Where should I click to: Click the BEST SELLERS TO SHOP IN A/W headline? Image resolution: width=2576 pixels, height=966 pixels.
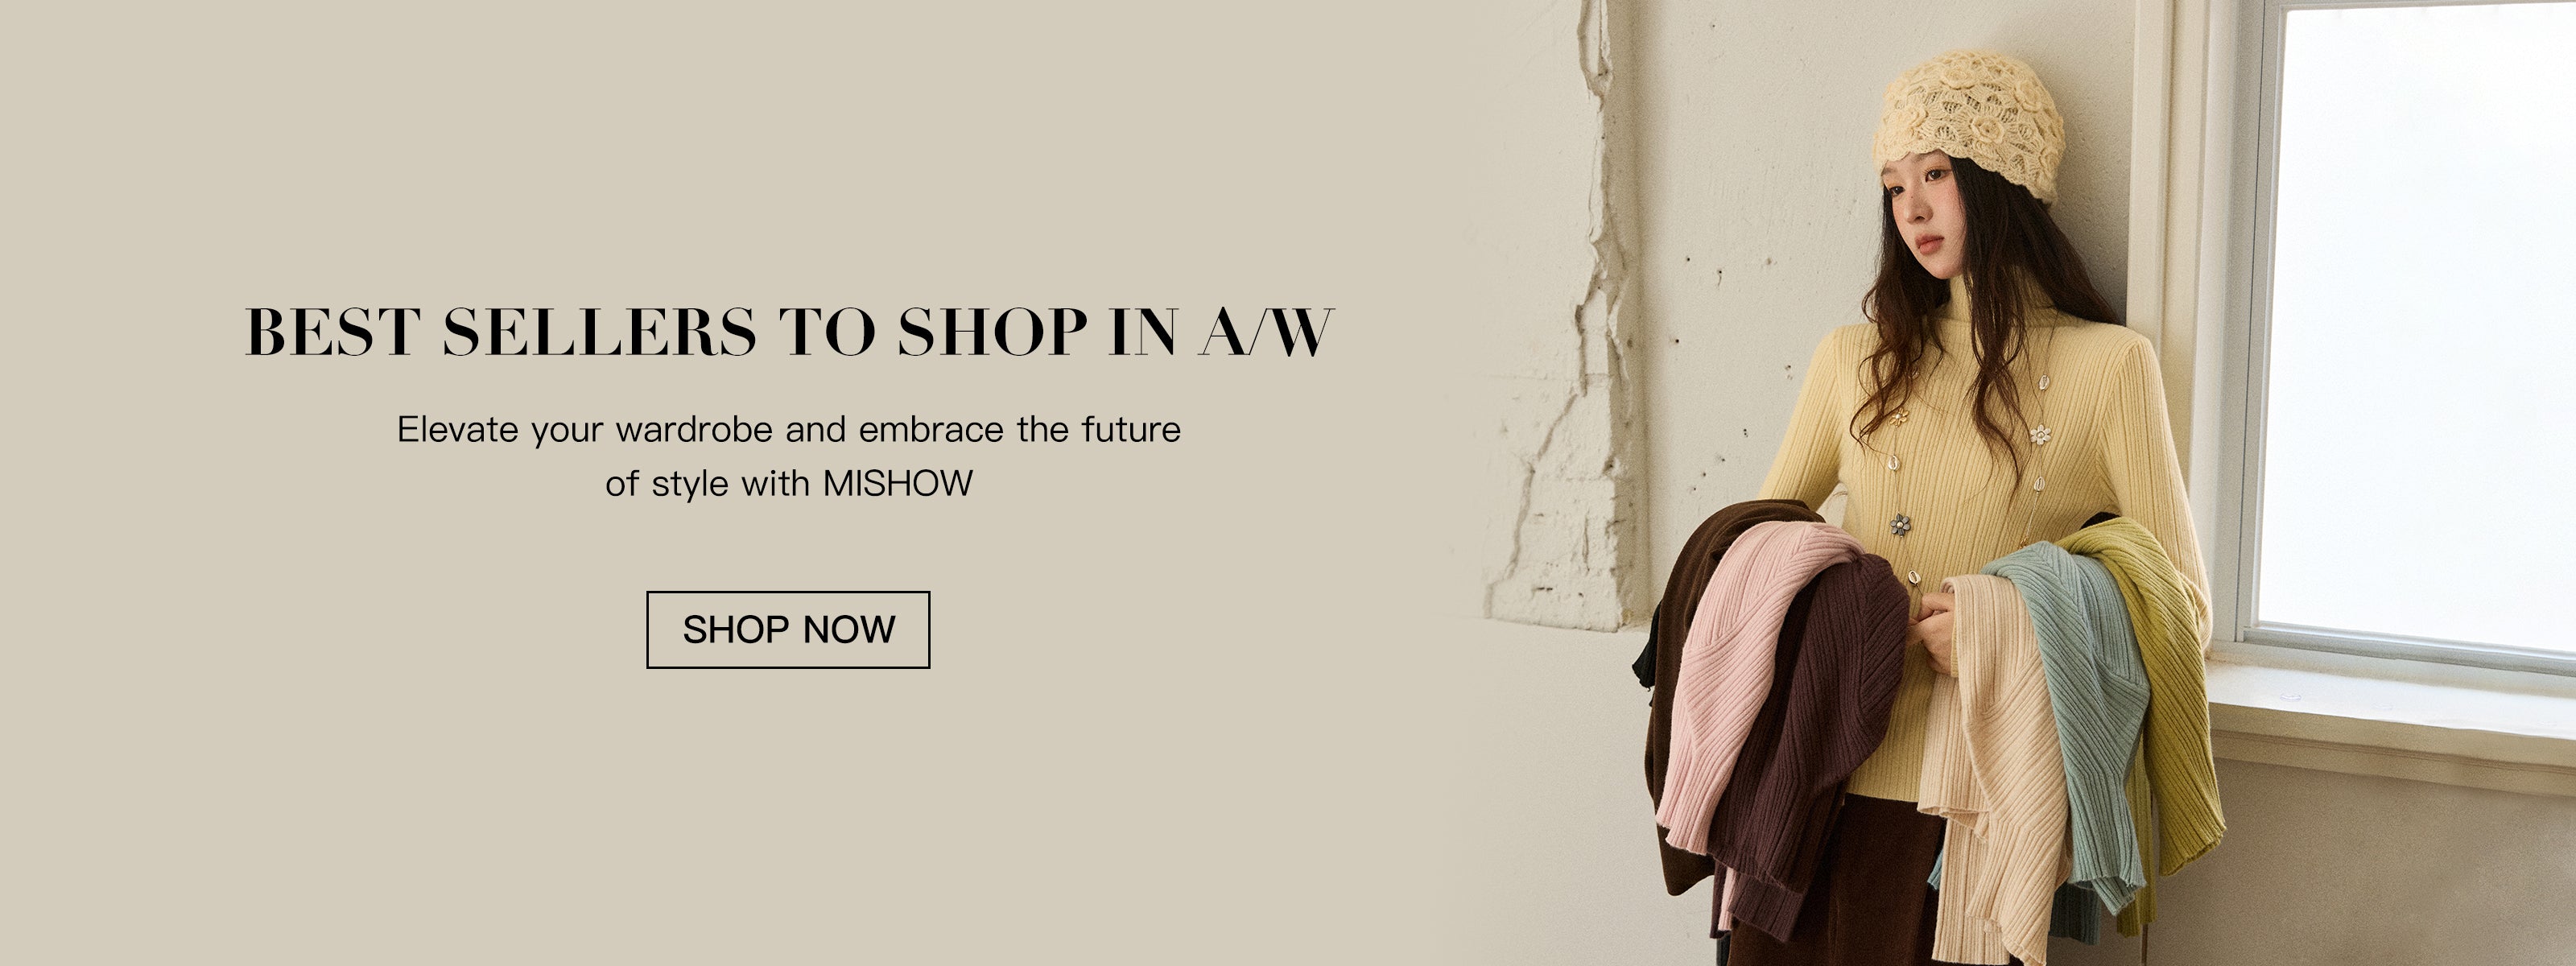[789, 331]
